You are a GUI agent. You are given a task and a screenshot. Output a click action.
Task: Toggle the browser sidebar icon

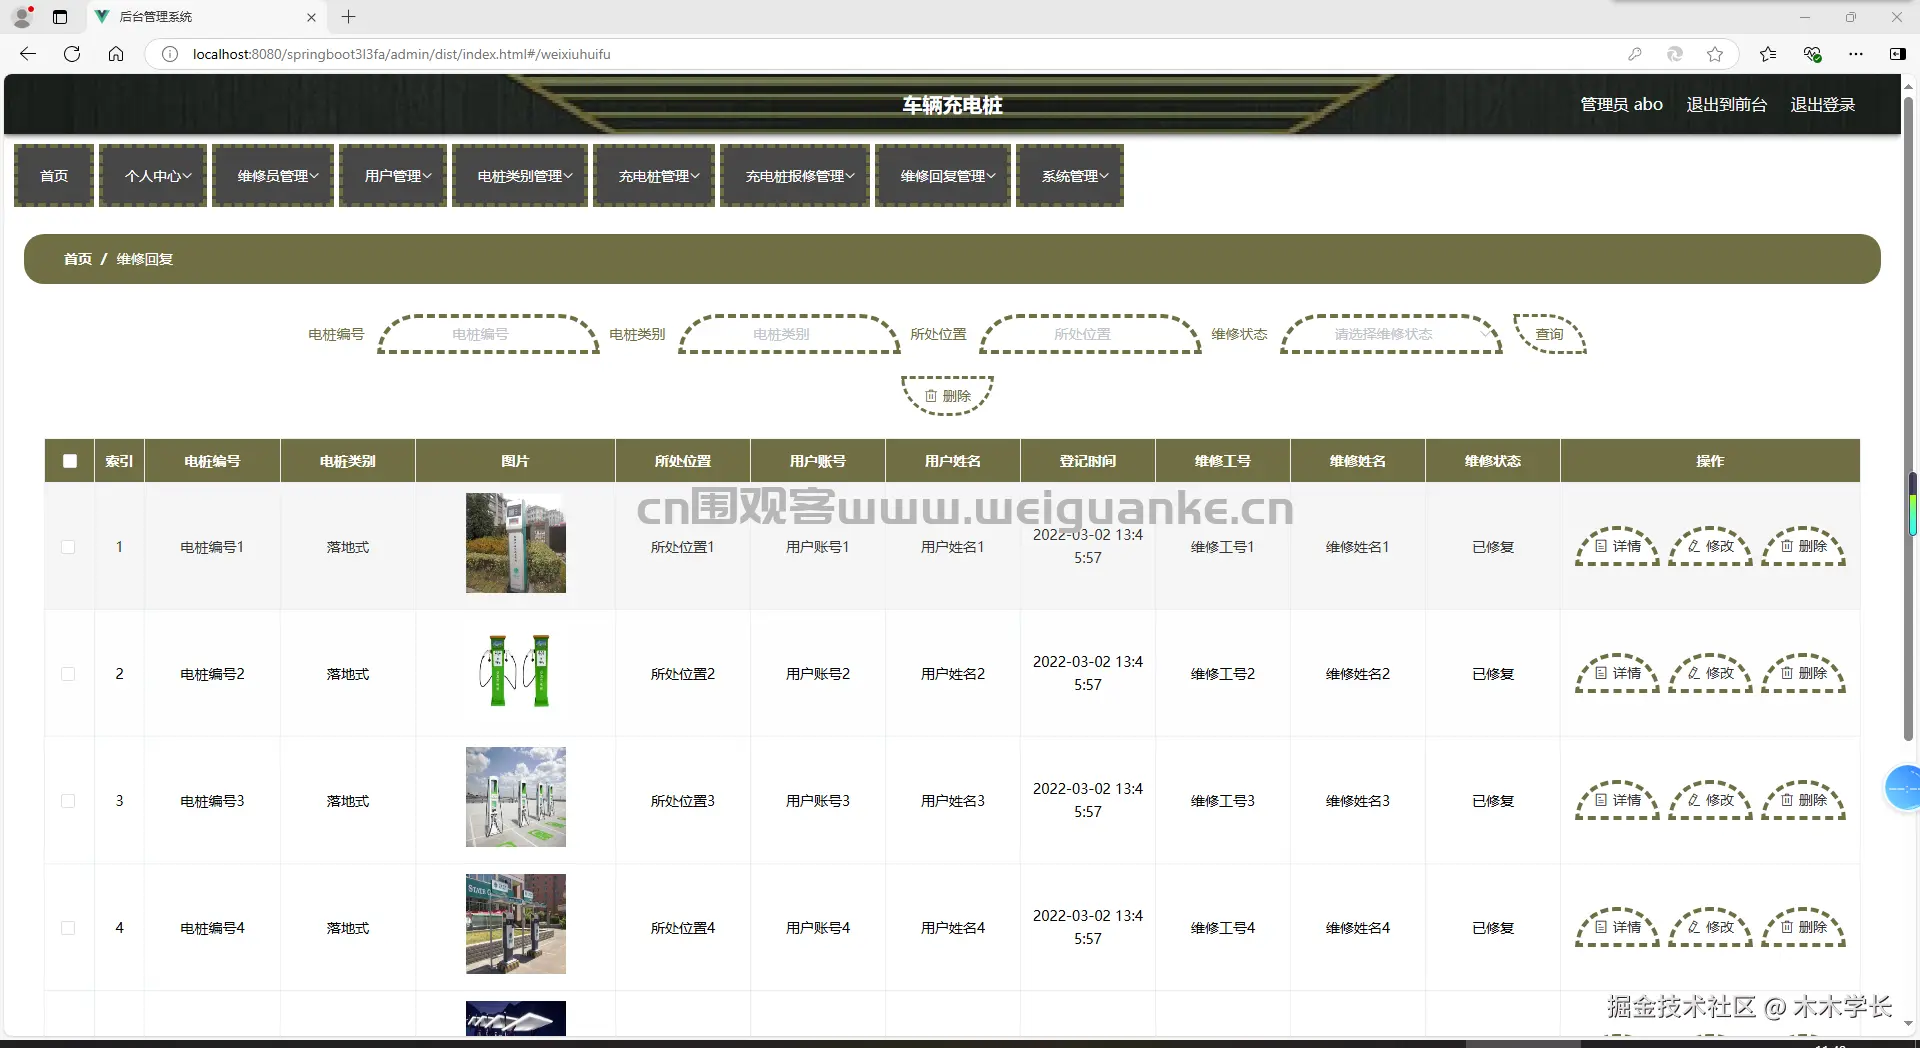[1897, 54]
